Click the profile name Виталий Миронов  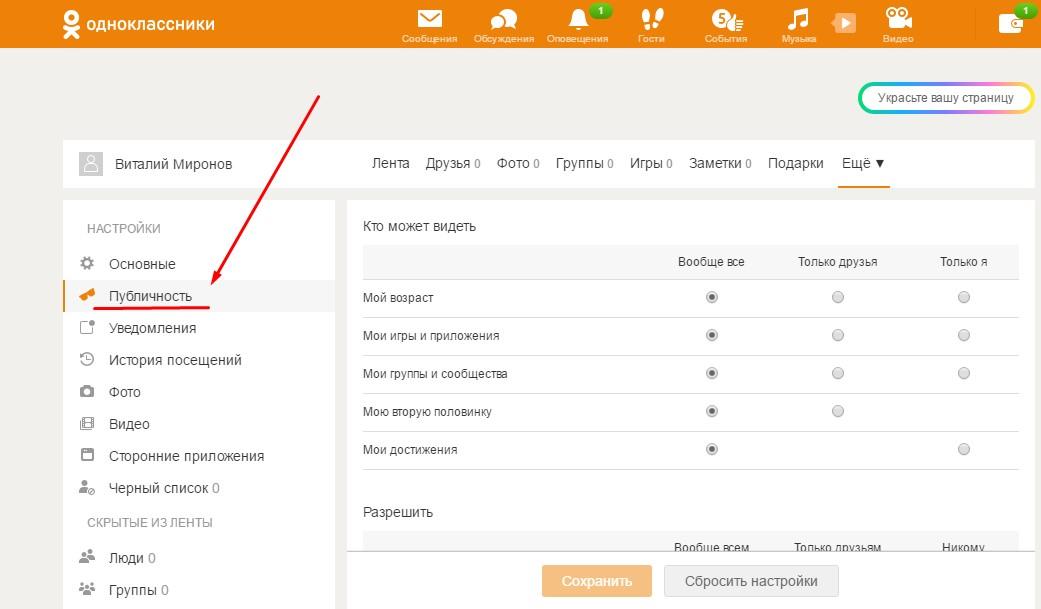(173, 164)
